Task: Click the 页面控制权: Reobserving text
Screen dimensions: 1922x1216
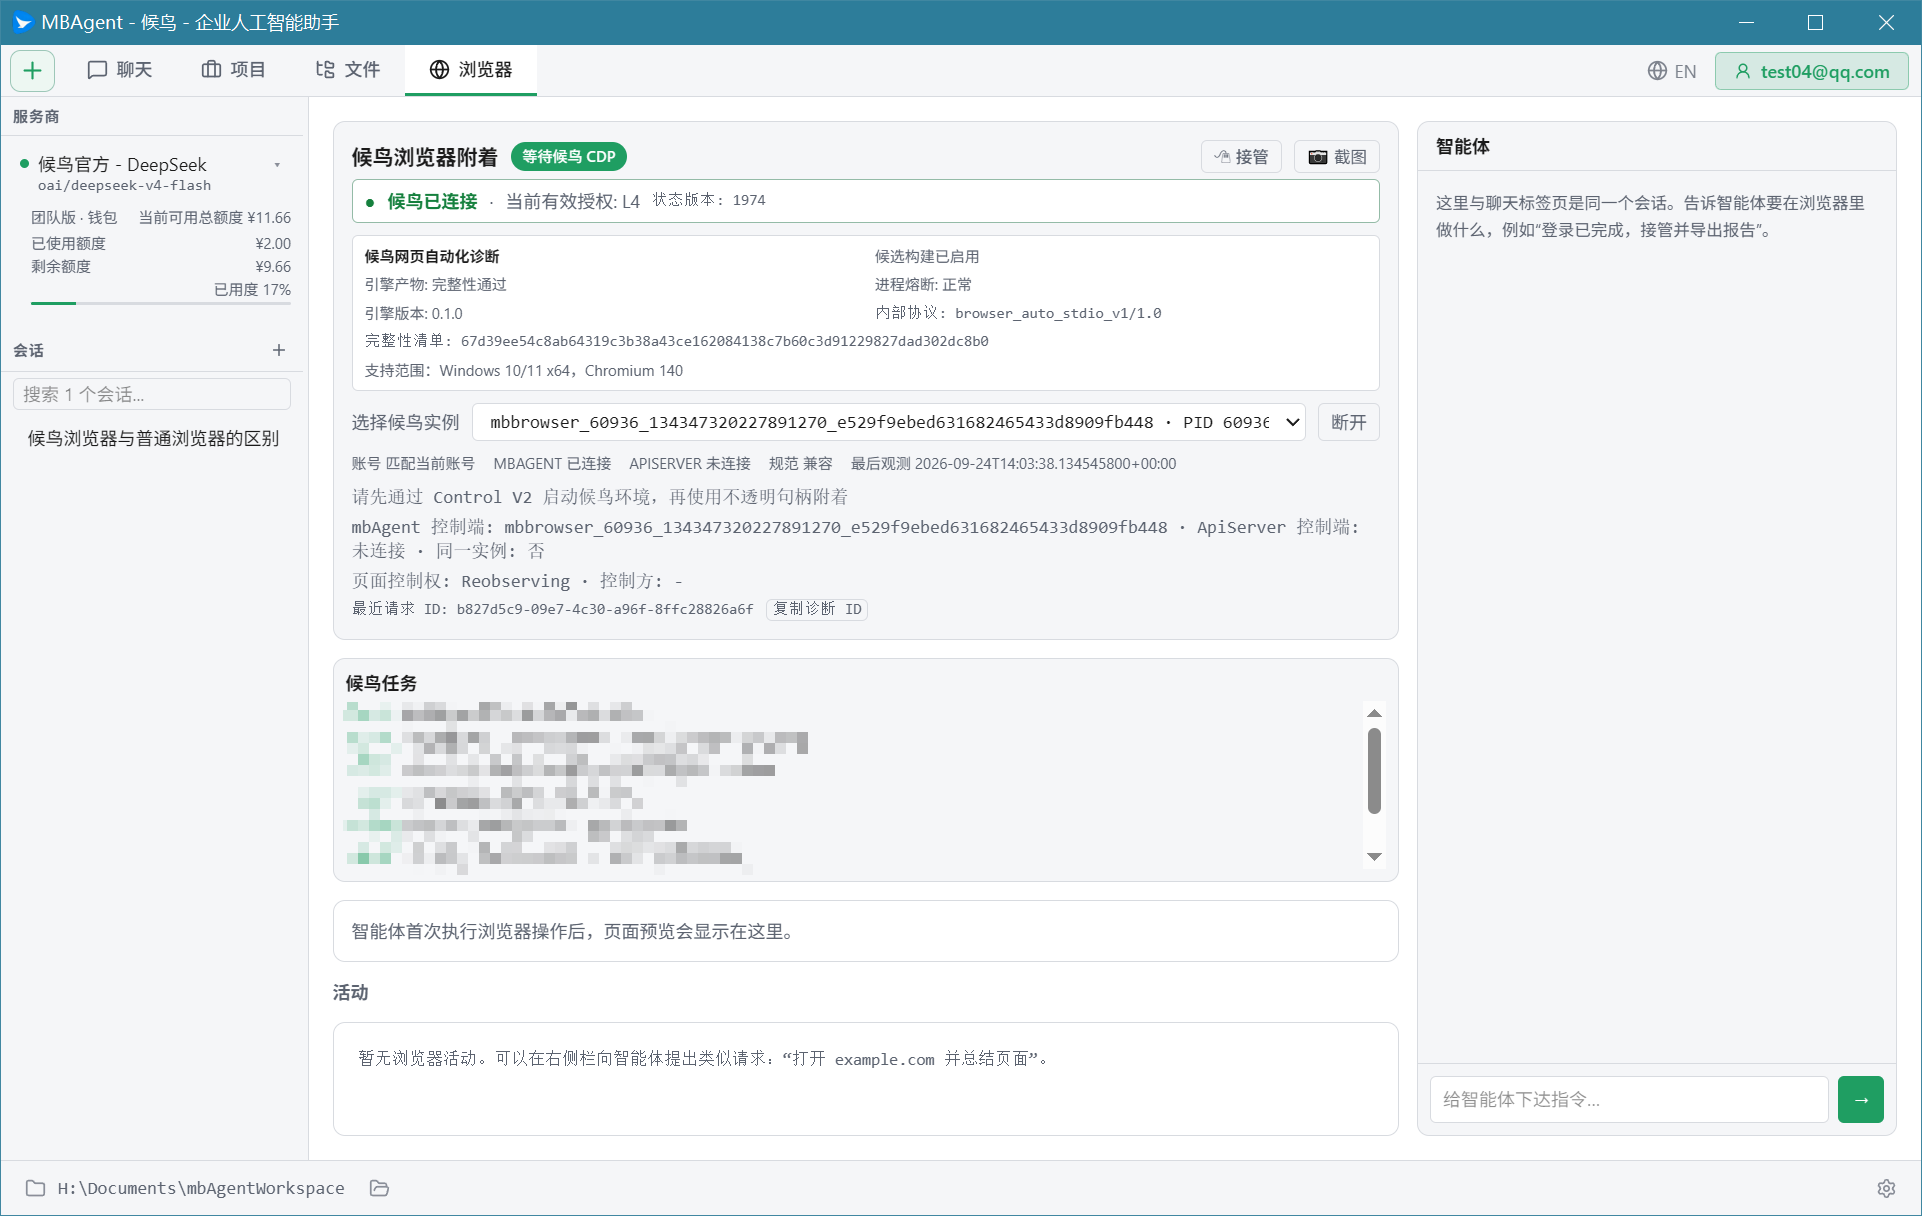Action: click(x=460, y=581)
